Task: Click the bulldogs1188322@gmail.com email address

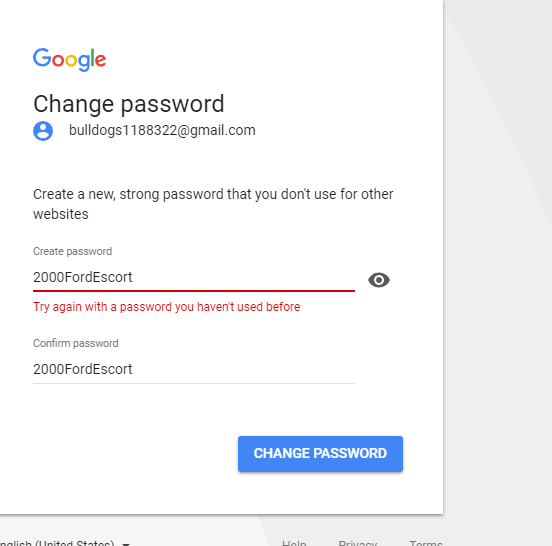Action: click(x=162, y=131)
